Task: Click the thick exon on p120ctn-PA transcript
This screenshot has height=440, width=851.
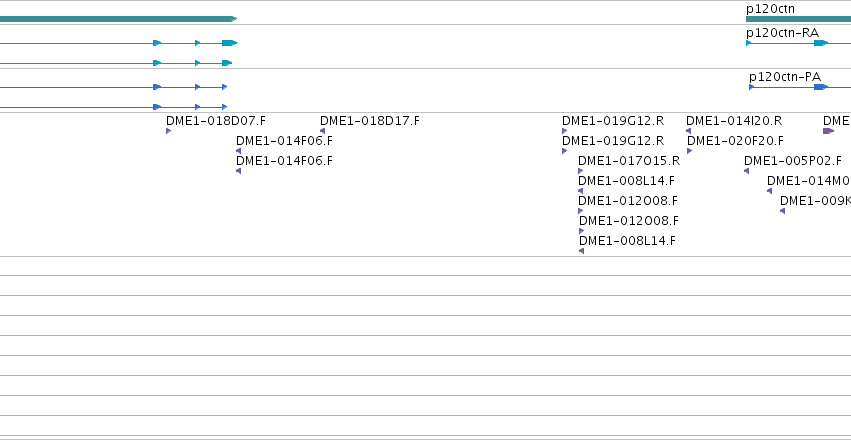Action: click(821, 87)
